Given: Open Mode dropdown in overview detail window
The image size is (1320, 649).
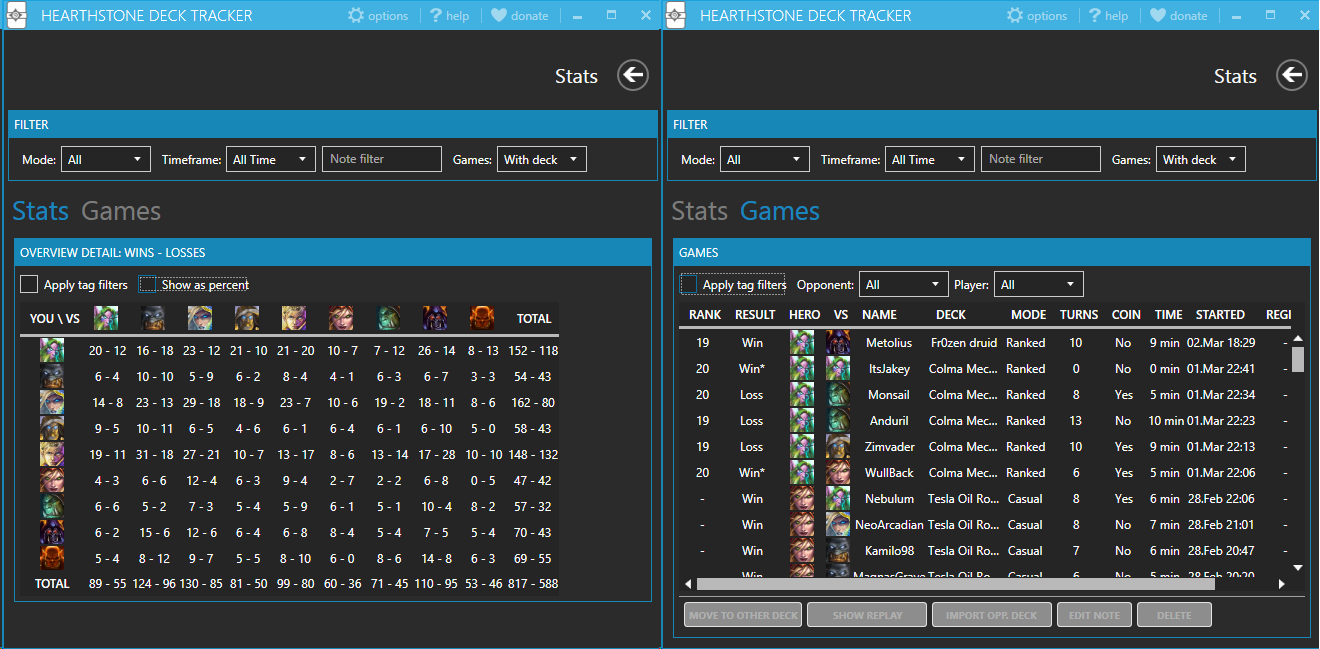Looking at the screenshot, I should pyautogui.click(x=106, y=159).
